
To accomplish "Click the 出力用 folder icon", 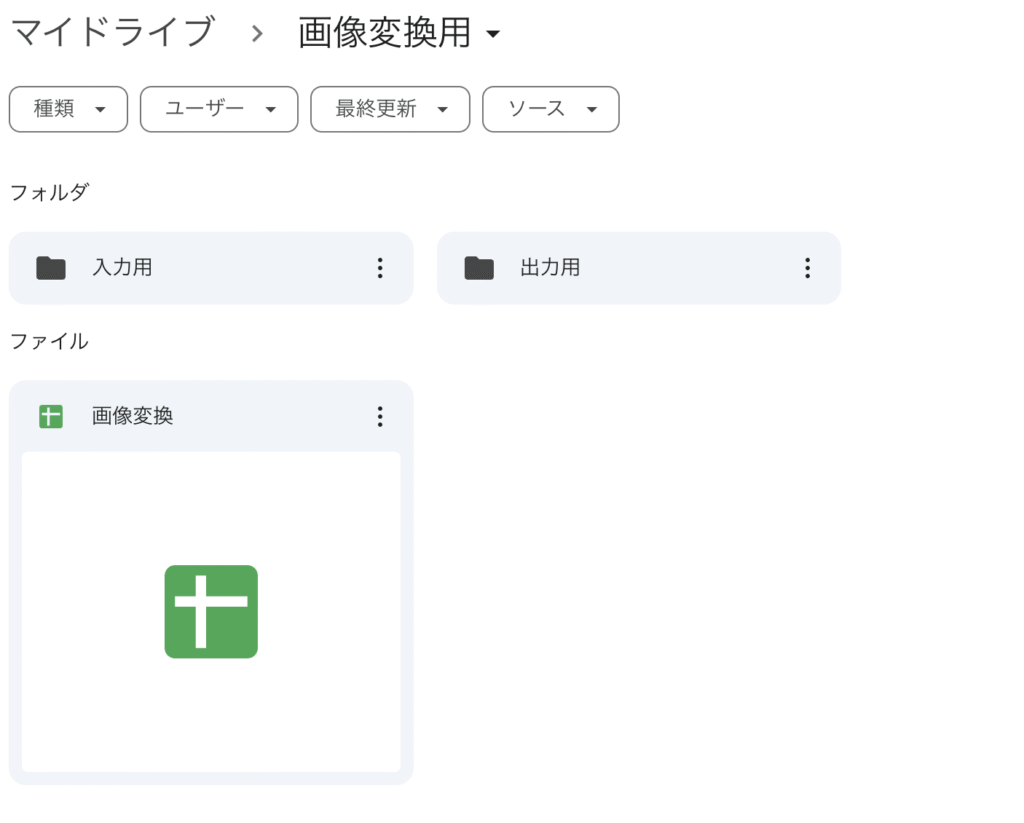I will pyautogui.click(x=479, y=268).
